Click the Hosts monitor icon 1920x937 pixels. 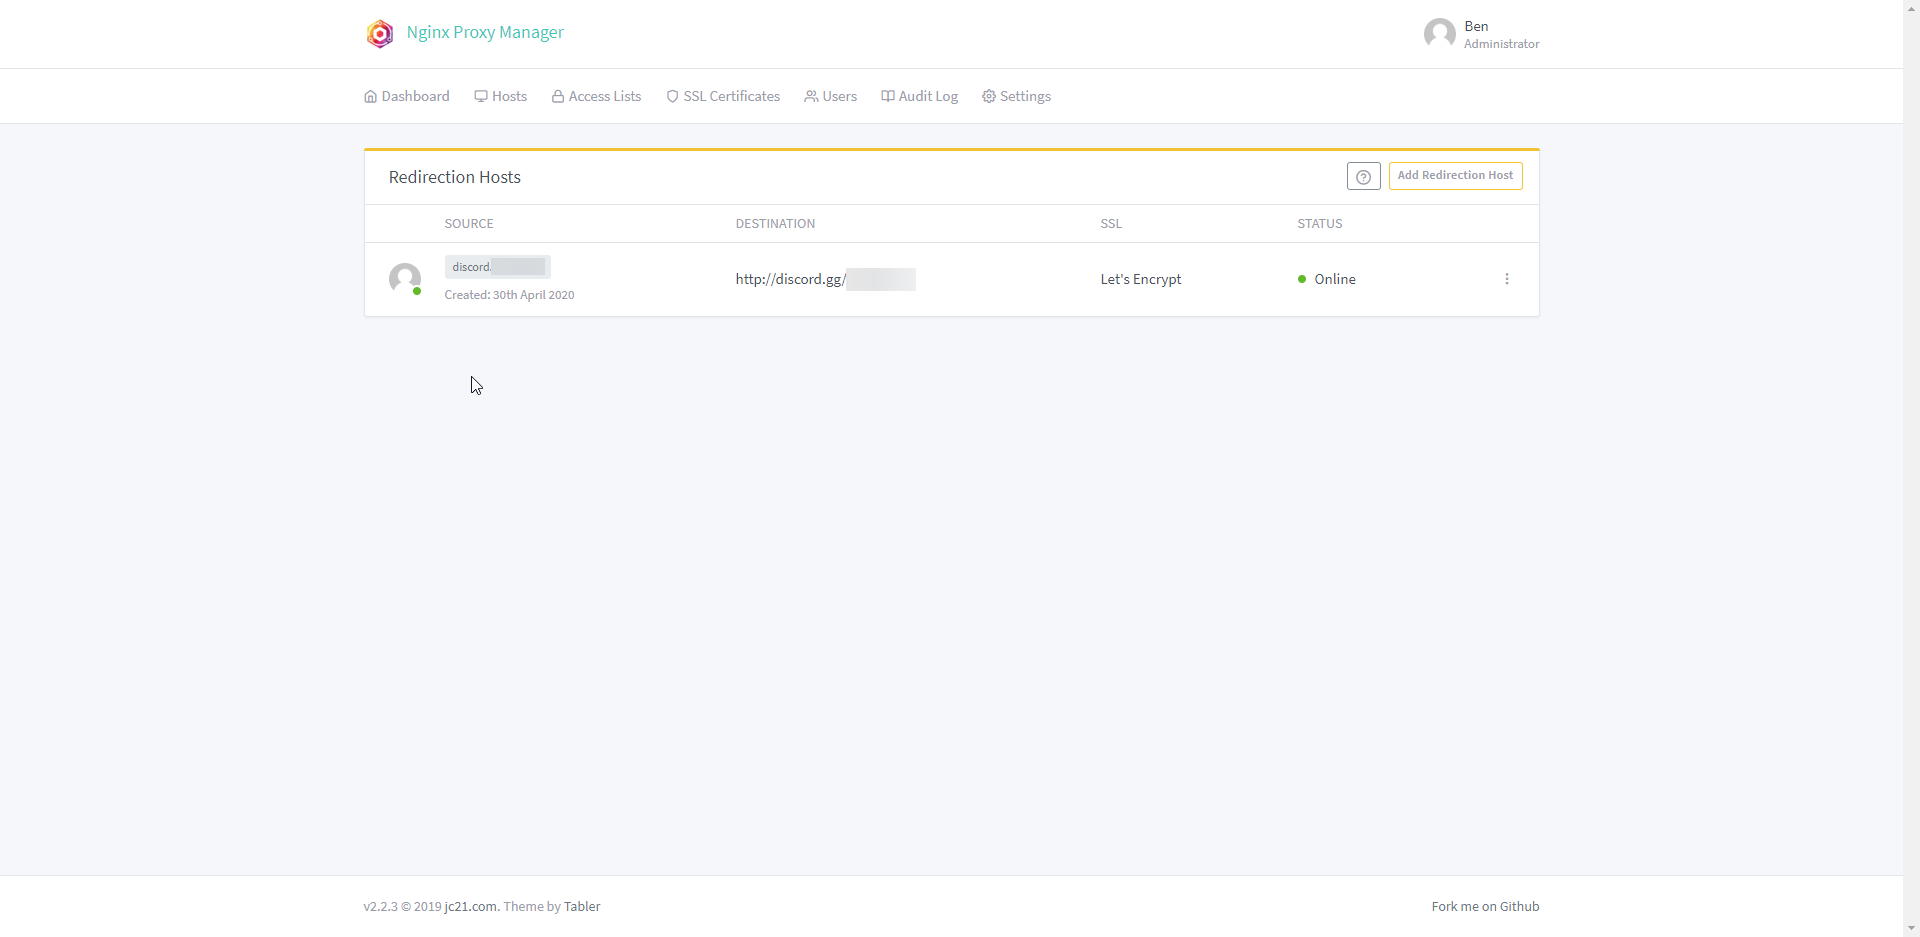(x=481, y=95)
